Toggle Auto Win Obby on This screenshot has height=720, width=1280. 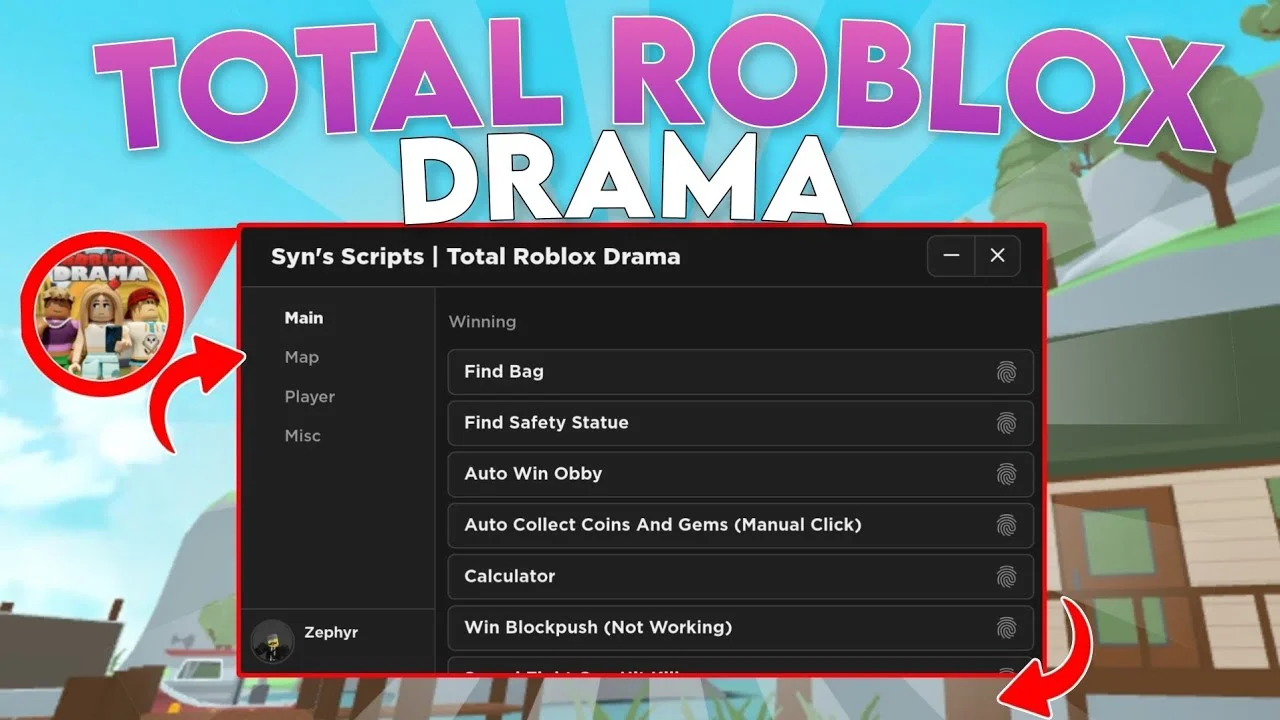point(700,473)
